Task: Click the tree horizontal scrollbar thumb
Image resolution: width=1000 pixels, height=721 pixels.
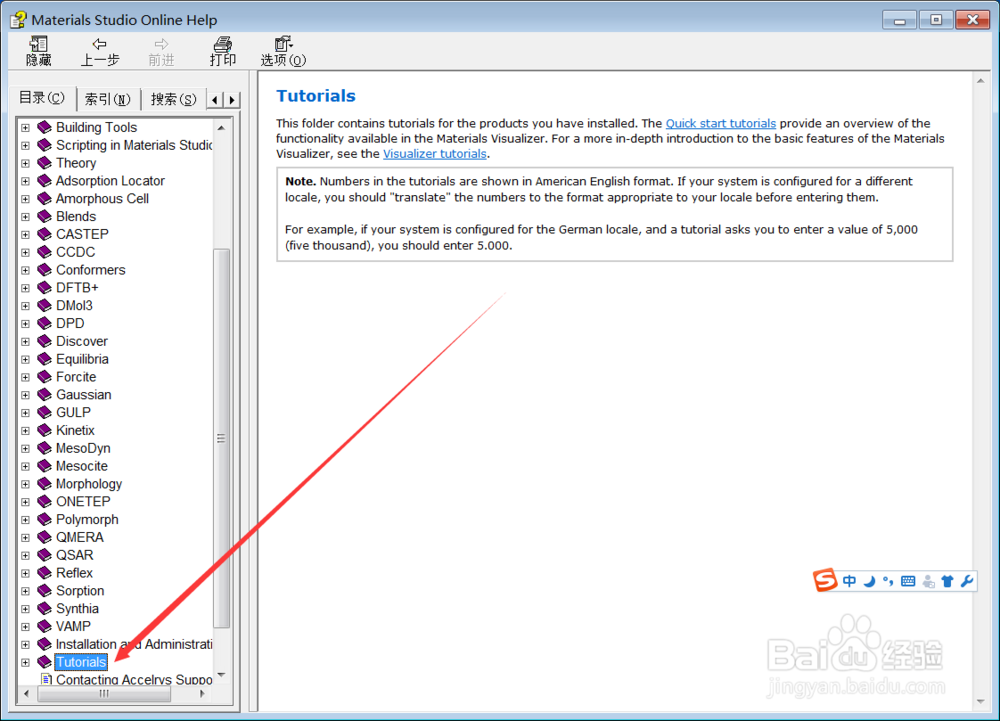Action: [x=104, y=694]
